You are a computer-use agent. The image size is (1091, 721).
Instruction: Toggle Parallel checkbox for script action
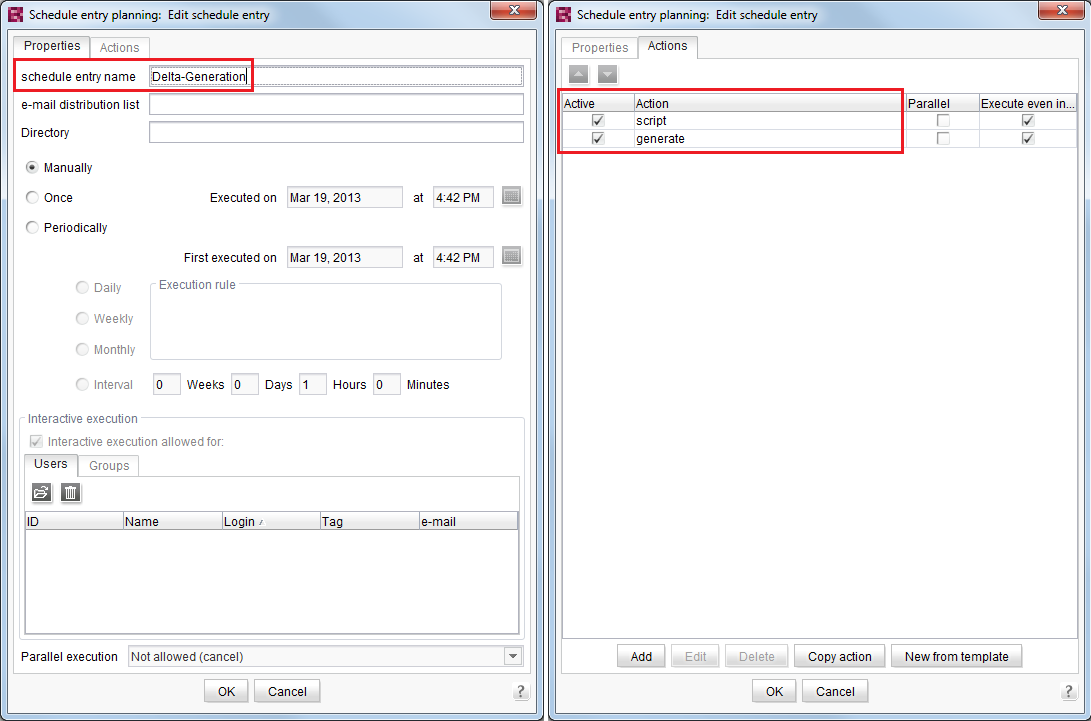pos(943,120)
